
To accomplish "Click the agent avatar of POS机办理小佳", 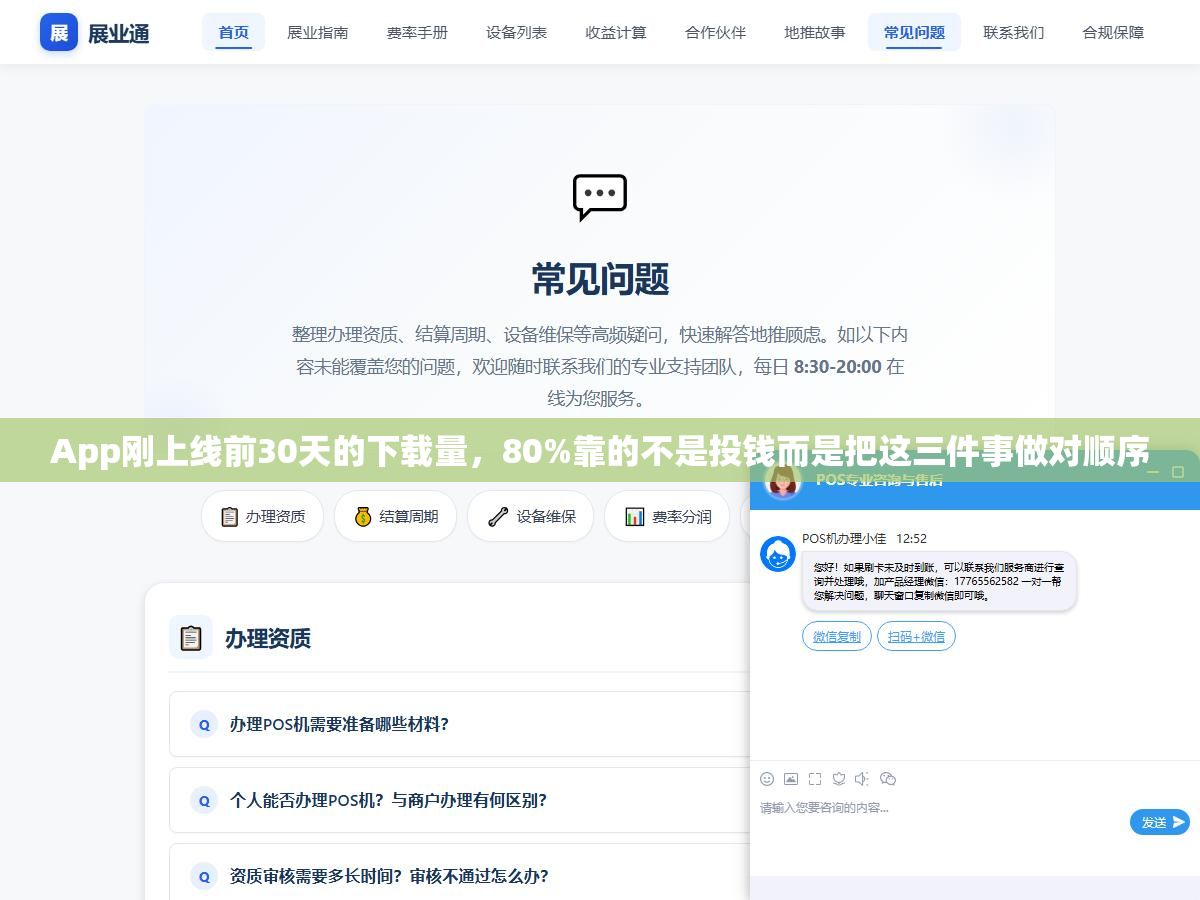I will (x=778, y=554).
